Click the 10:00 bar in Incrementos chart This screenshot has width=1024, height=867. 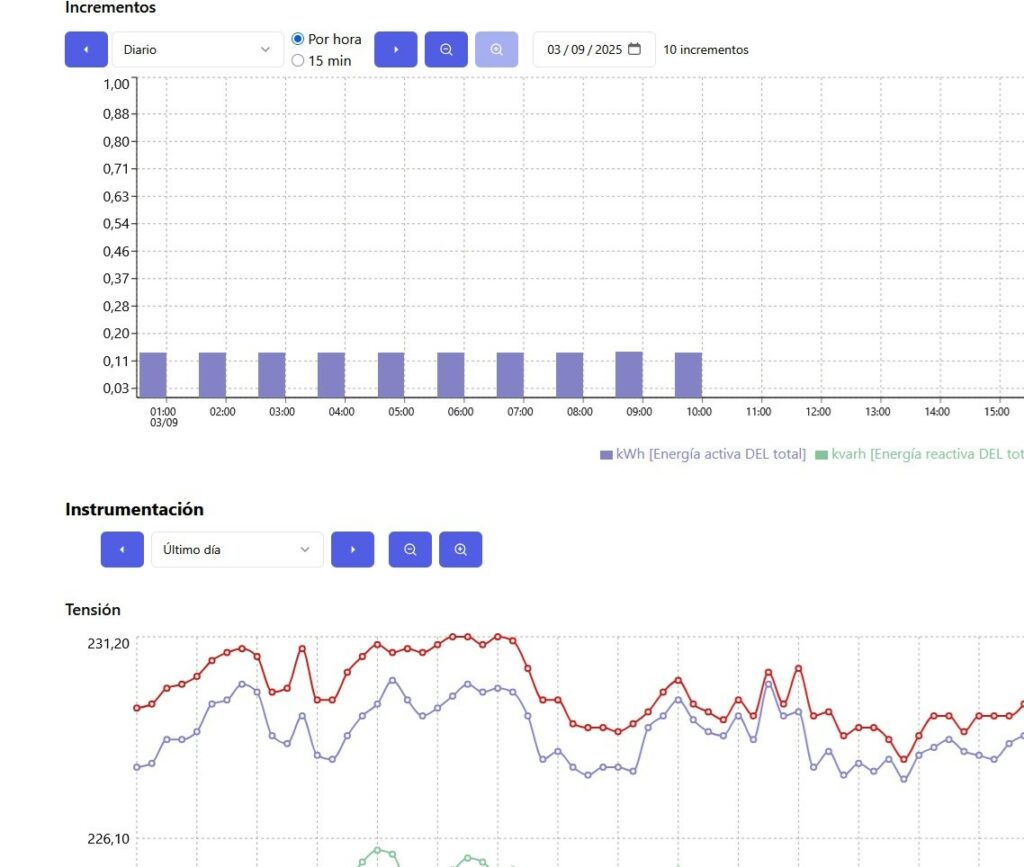(x=688, y=375)
